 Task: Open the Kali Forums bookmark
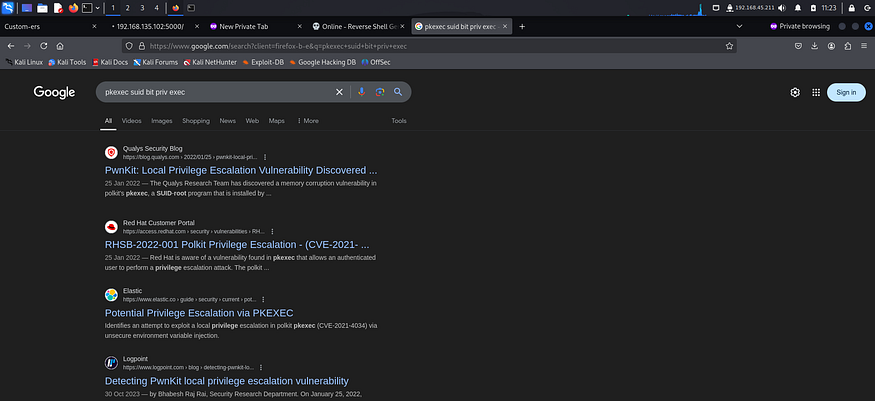point(156,62)
